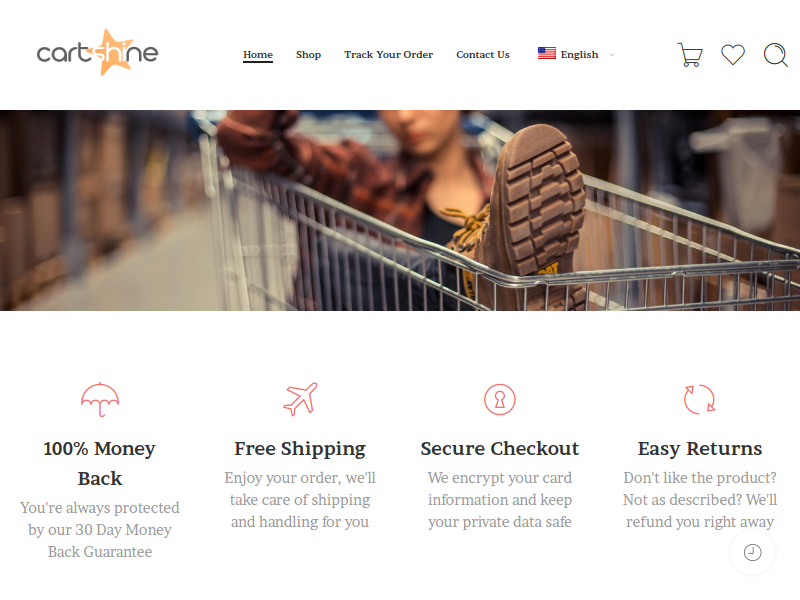Image resolution: width=800 pixels, height=600 pixels.
Task: Click the cartshine logo
Action: click(97, 53)
